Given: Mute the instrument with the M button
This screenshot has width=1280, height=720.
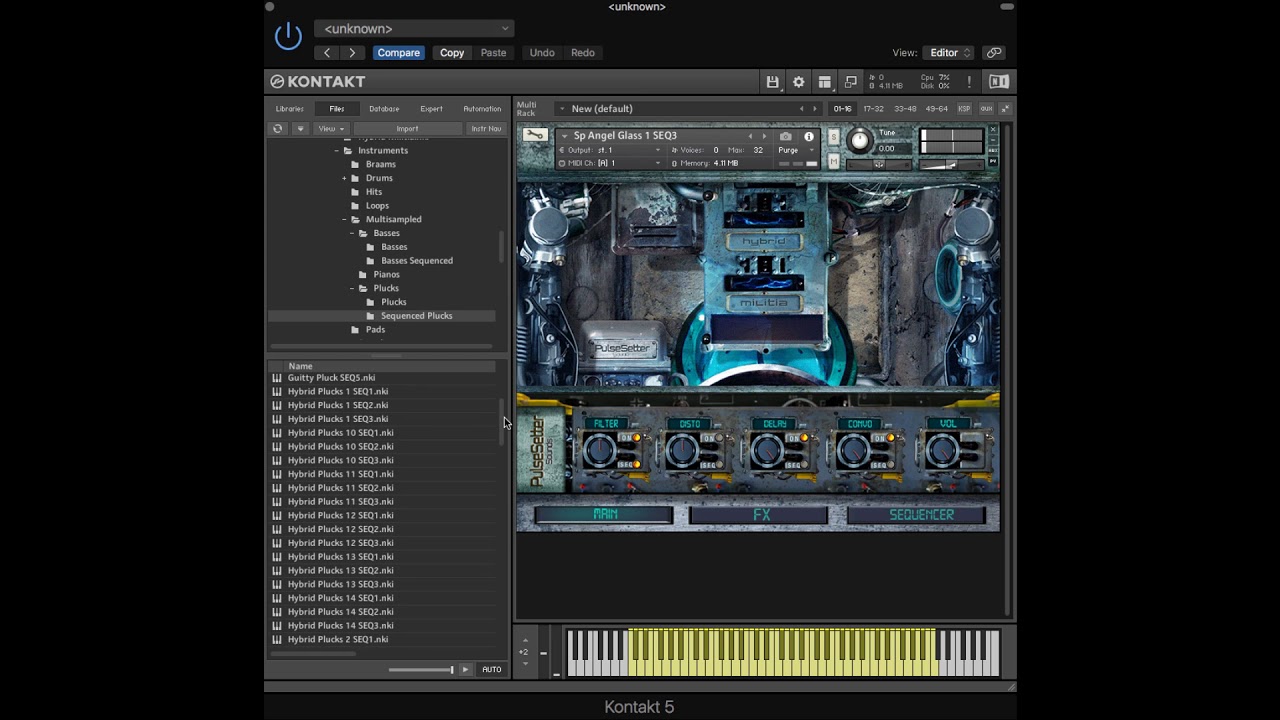Looking at the screenshot, I should (833, 161).
